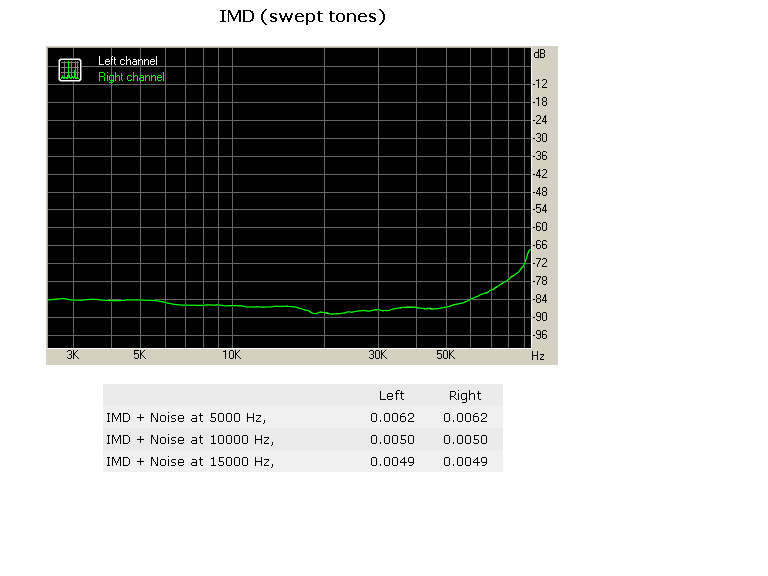This screenshot has height=576, width=768.
Task: Click the -66 dB scale label
Action: click(x=540, y=245)
